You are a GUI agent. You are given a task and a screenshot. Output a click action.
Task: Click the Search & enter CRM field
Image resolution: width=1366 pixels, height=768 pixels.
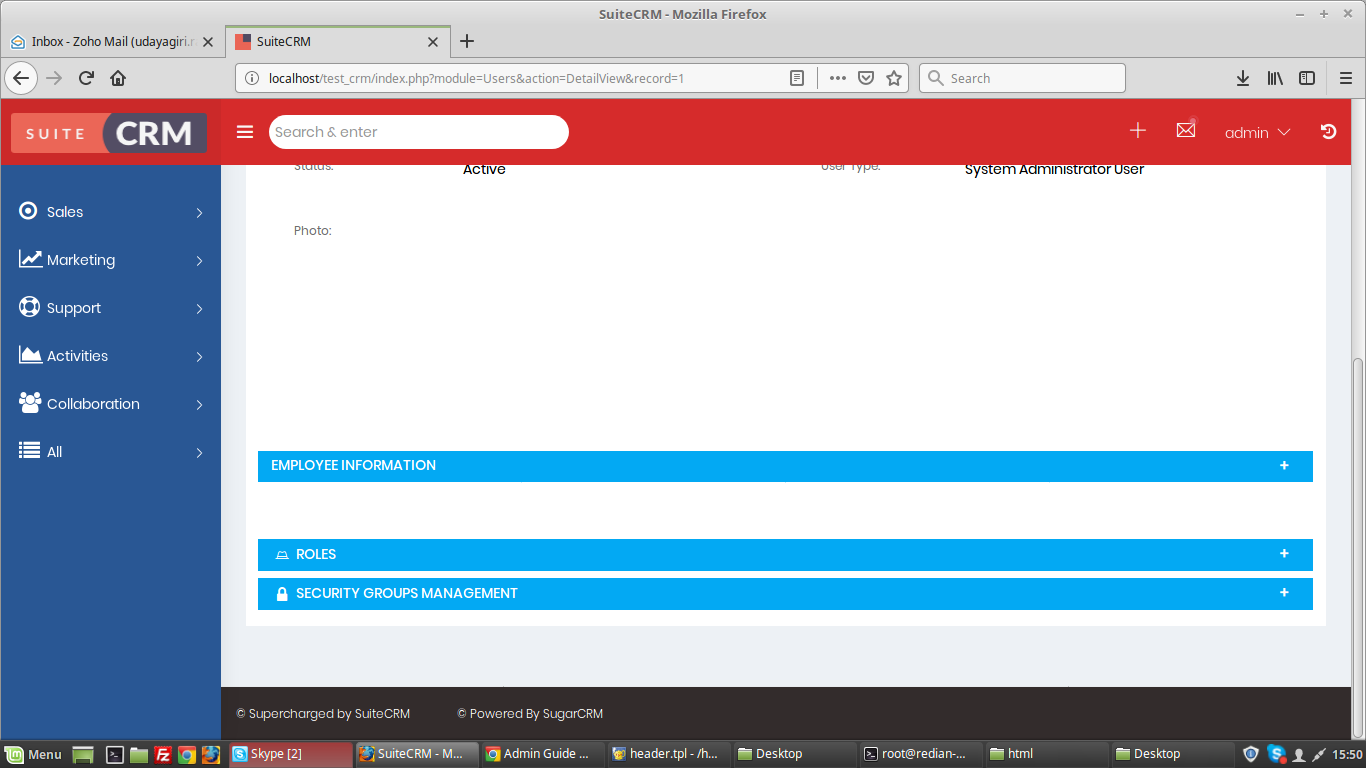click(x=419, y=132)
